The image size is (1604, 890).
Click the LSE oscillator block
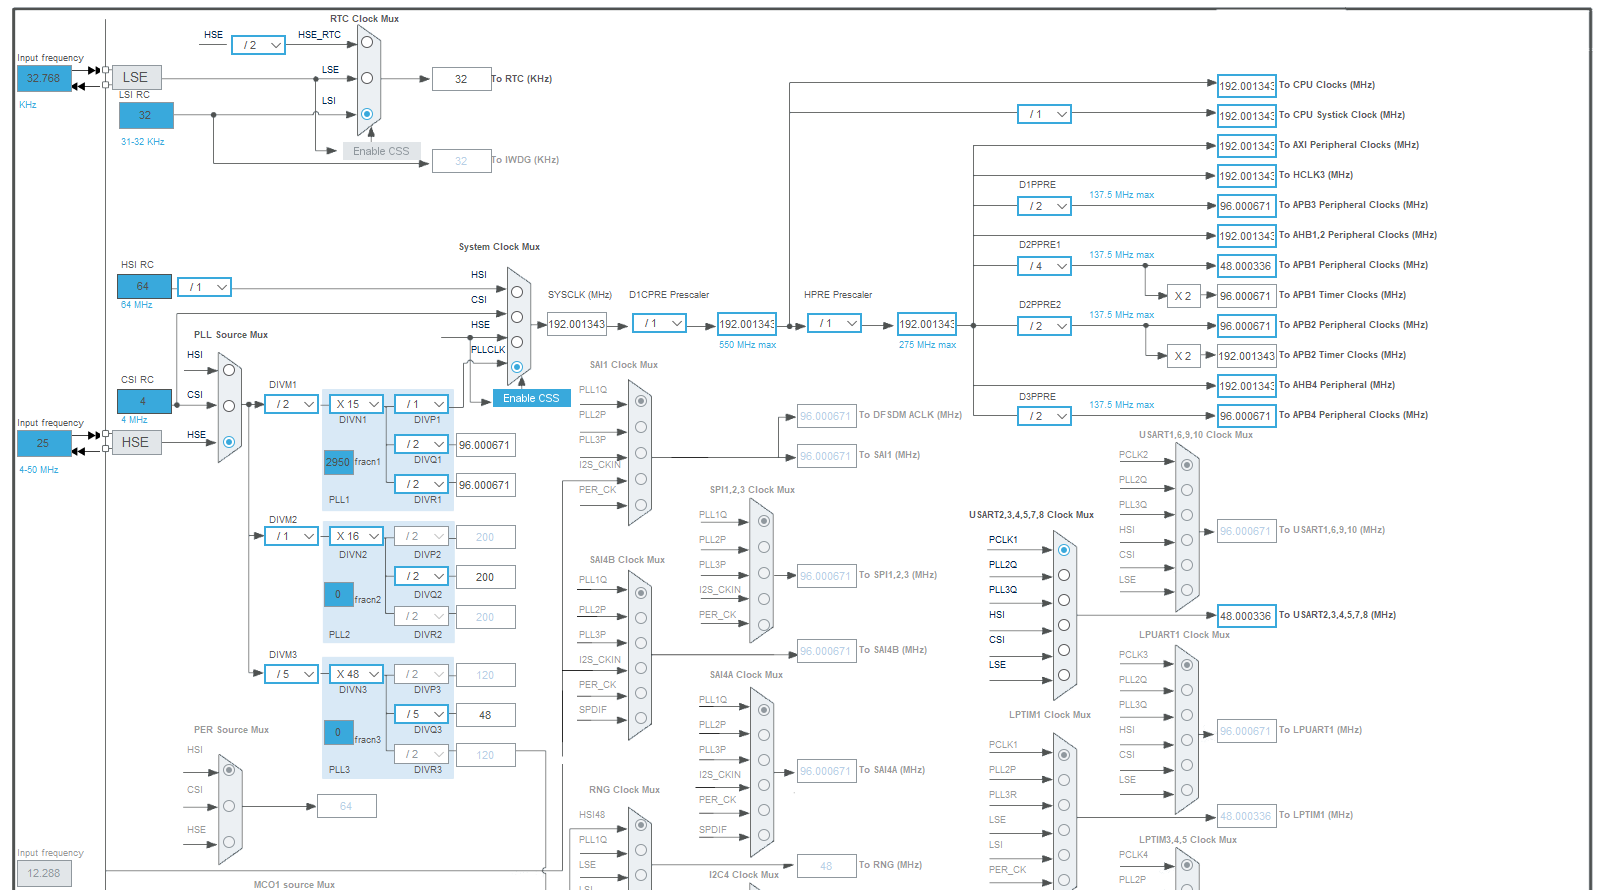click(x=136, y=77)
